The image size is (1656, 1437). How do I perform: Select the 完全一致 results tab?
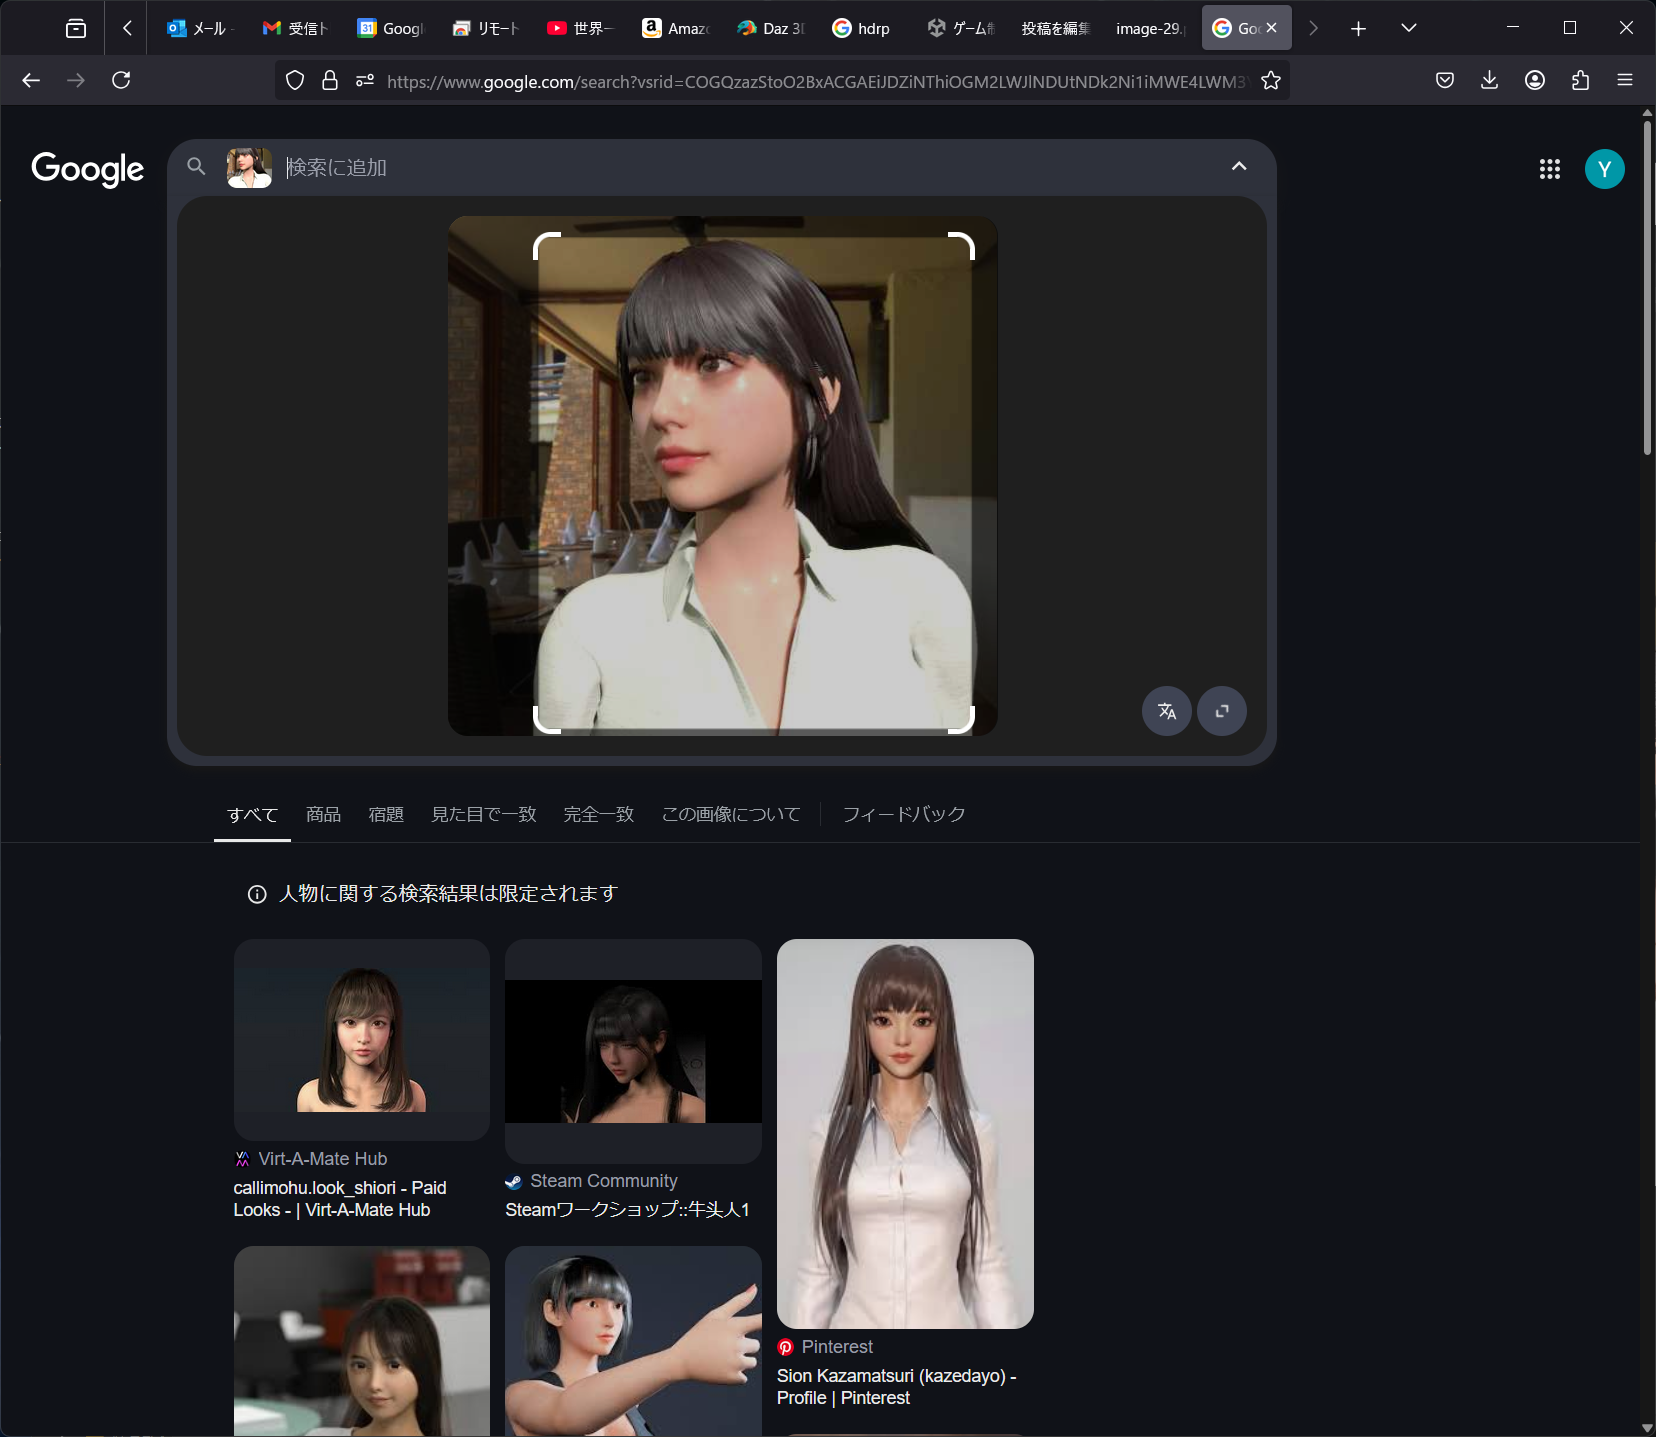tap(598, 814)
